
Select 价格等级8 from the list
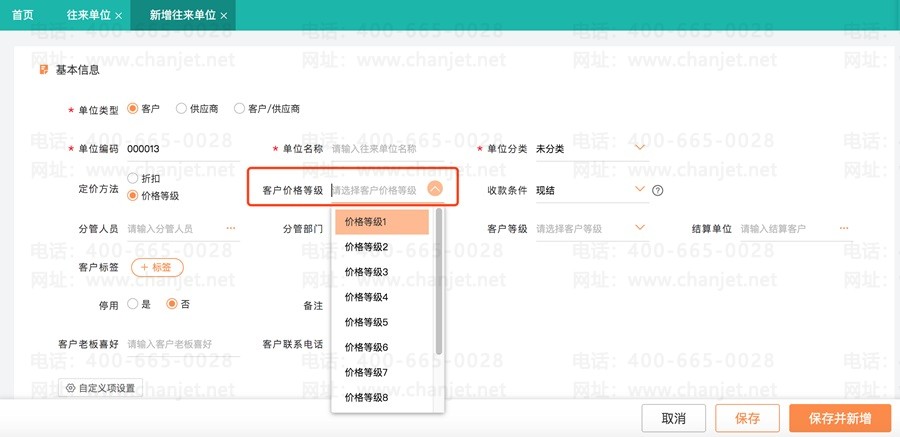point(382,397)
